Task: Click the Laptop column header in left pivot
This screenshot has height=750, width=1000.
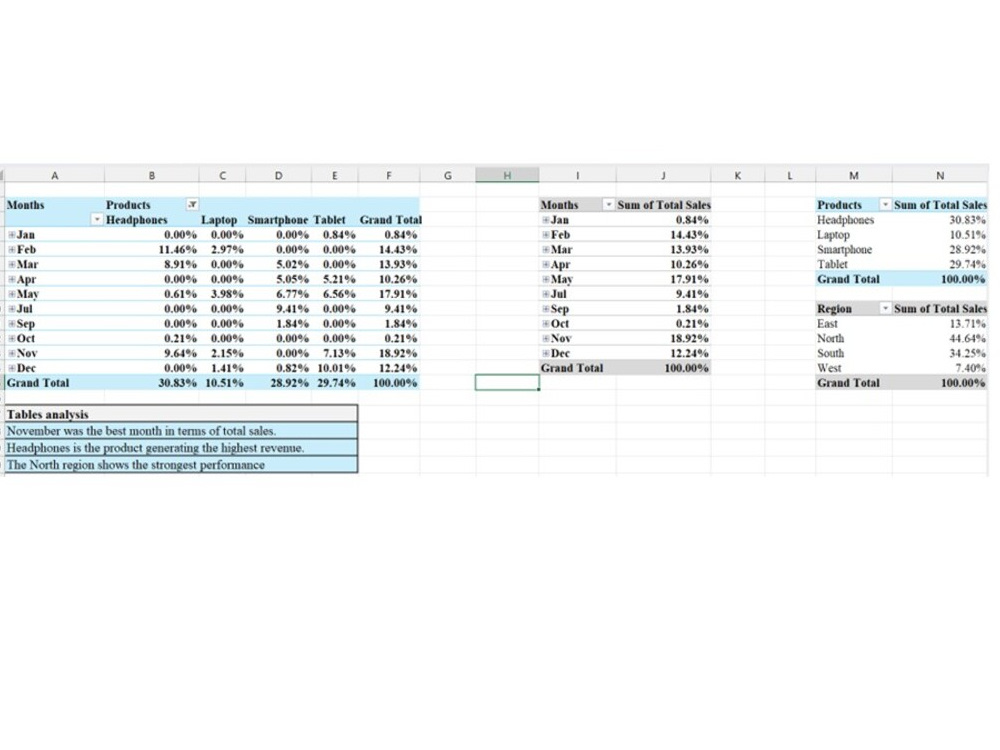Action: click(x=222, y=220)
